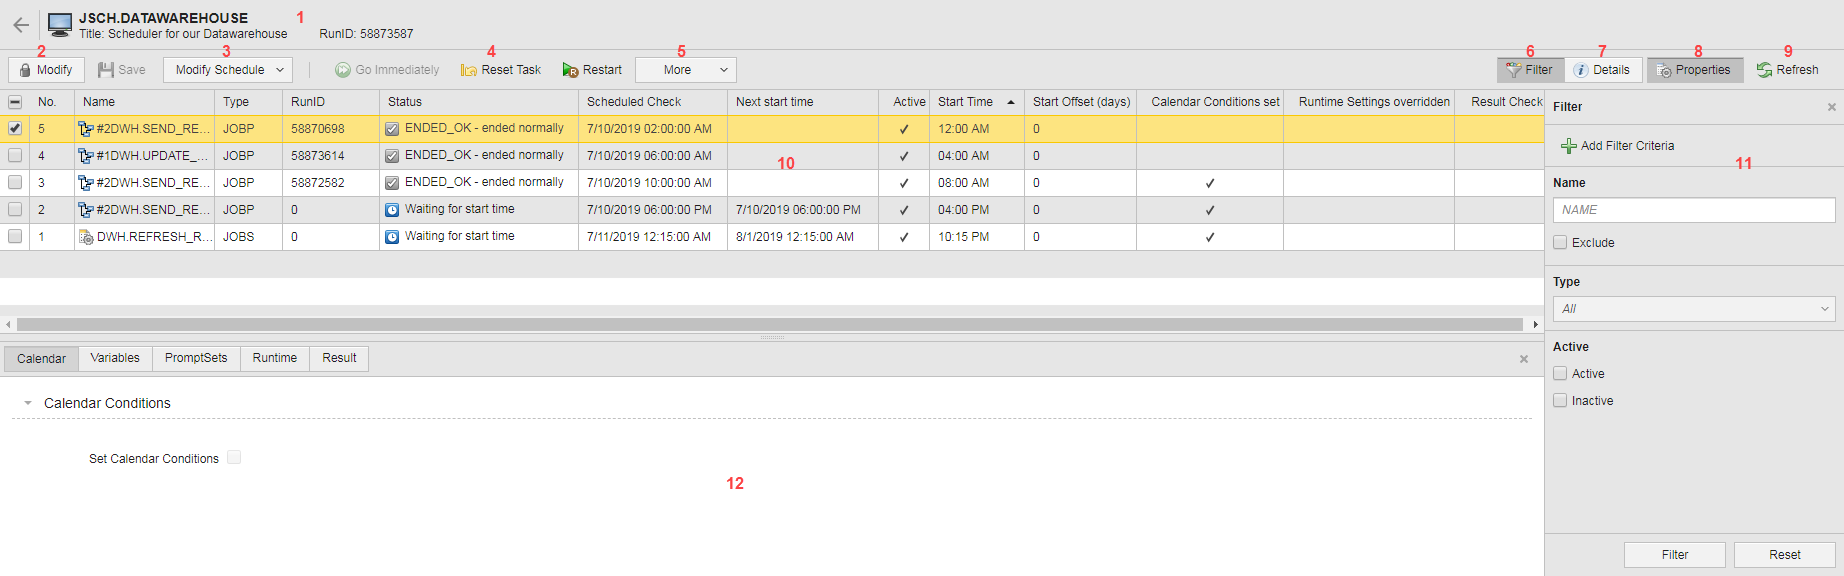The width and height of the screenshot is (1844, 576).
Task: Open the Modify Schedule dropdown
Action: [229, 70]
